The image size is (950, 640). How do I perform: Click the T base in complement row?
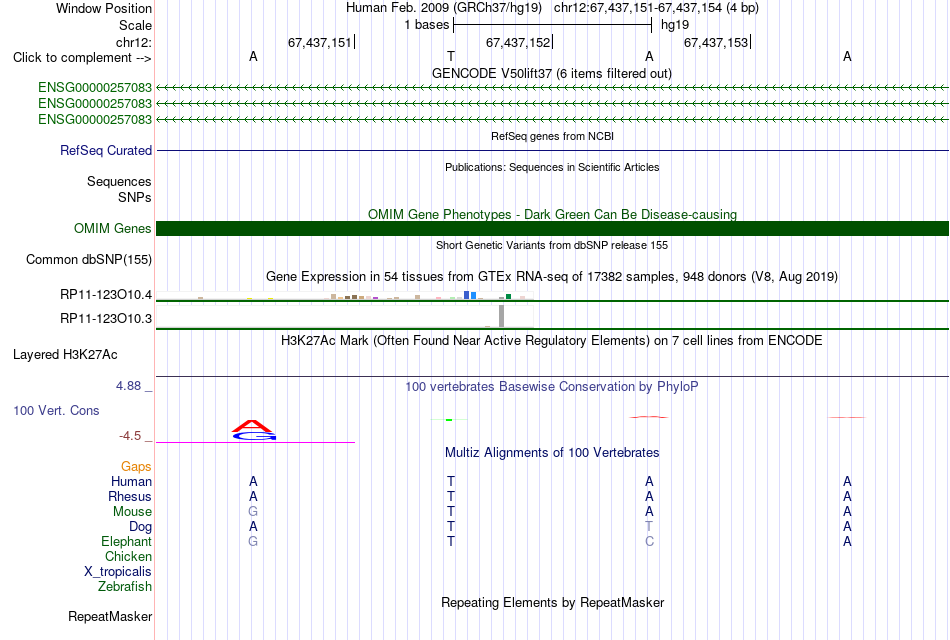(x=451, y=56)
